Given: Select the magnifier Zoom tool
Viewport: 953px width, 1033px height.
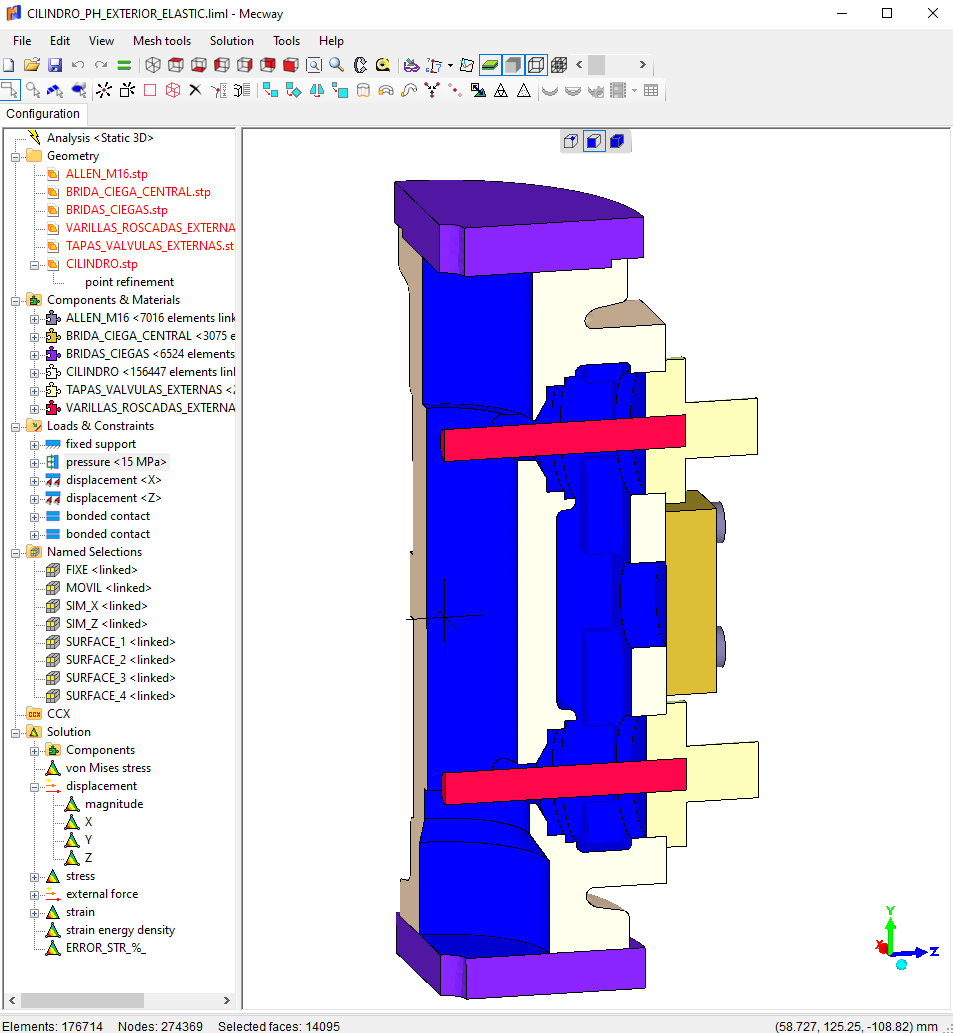Looking at the screenshot, I should pyautogui.click(x=337, y=65).
